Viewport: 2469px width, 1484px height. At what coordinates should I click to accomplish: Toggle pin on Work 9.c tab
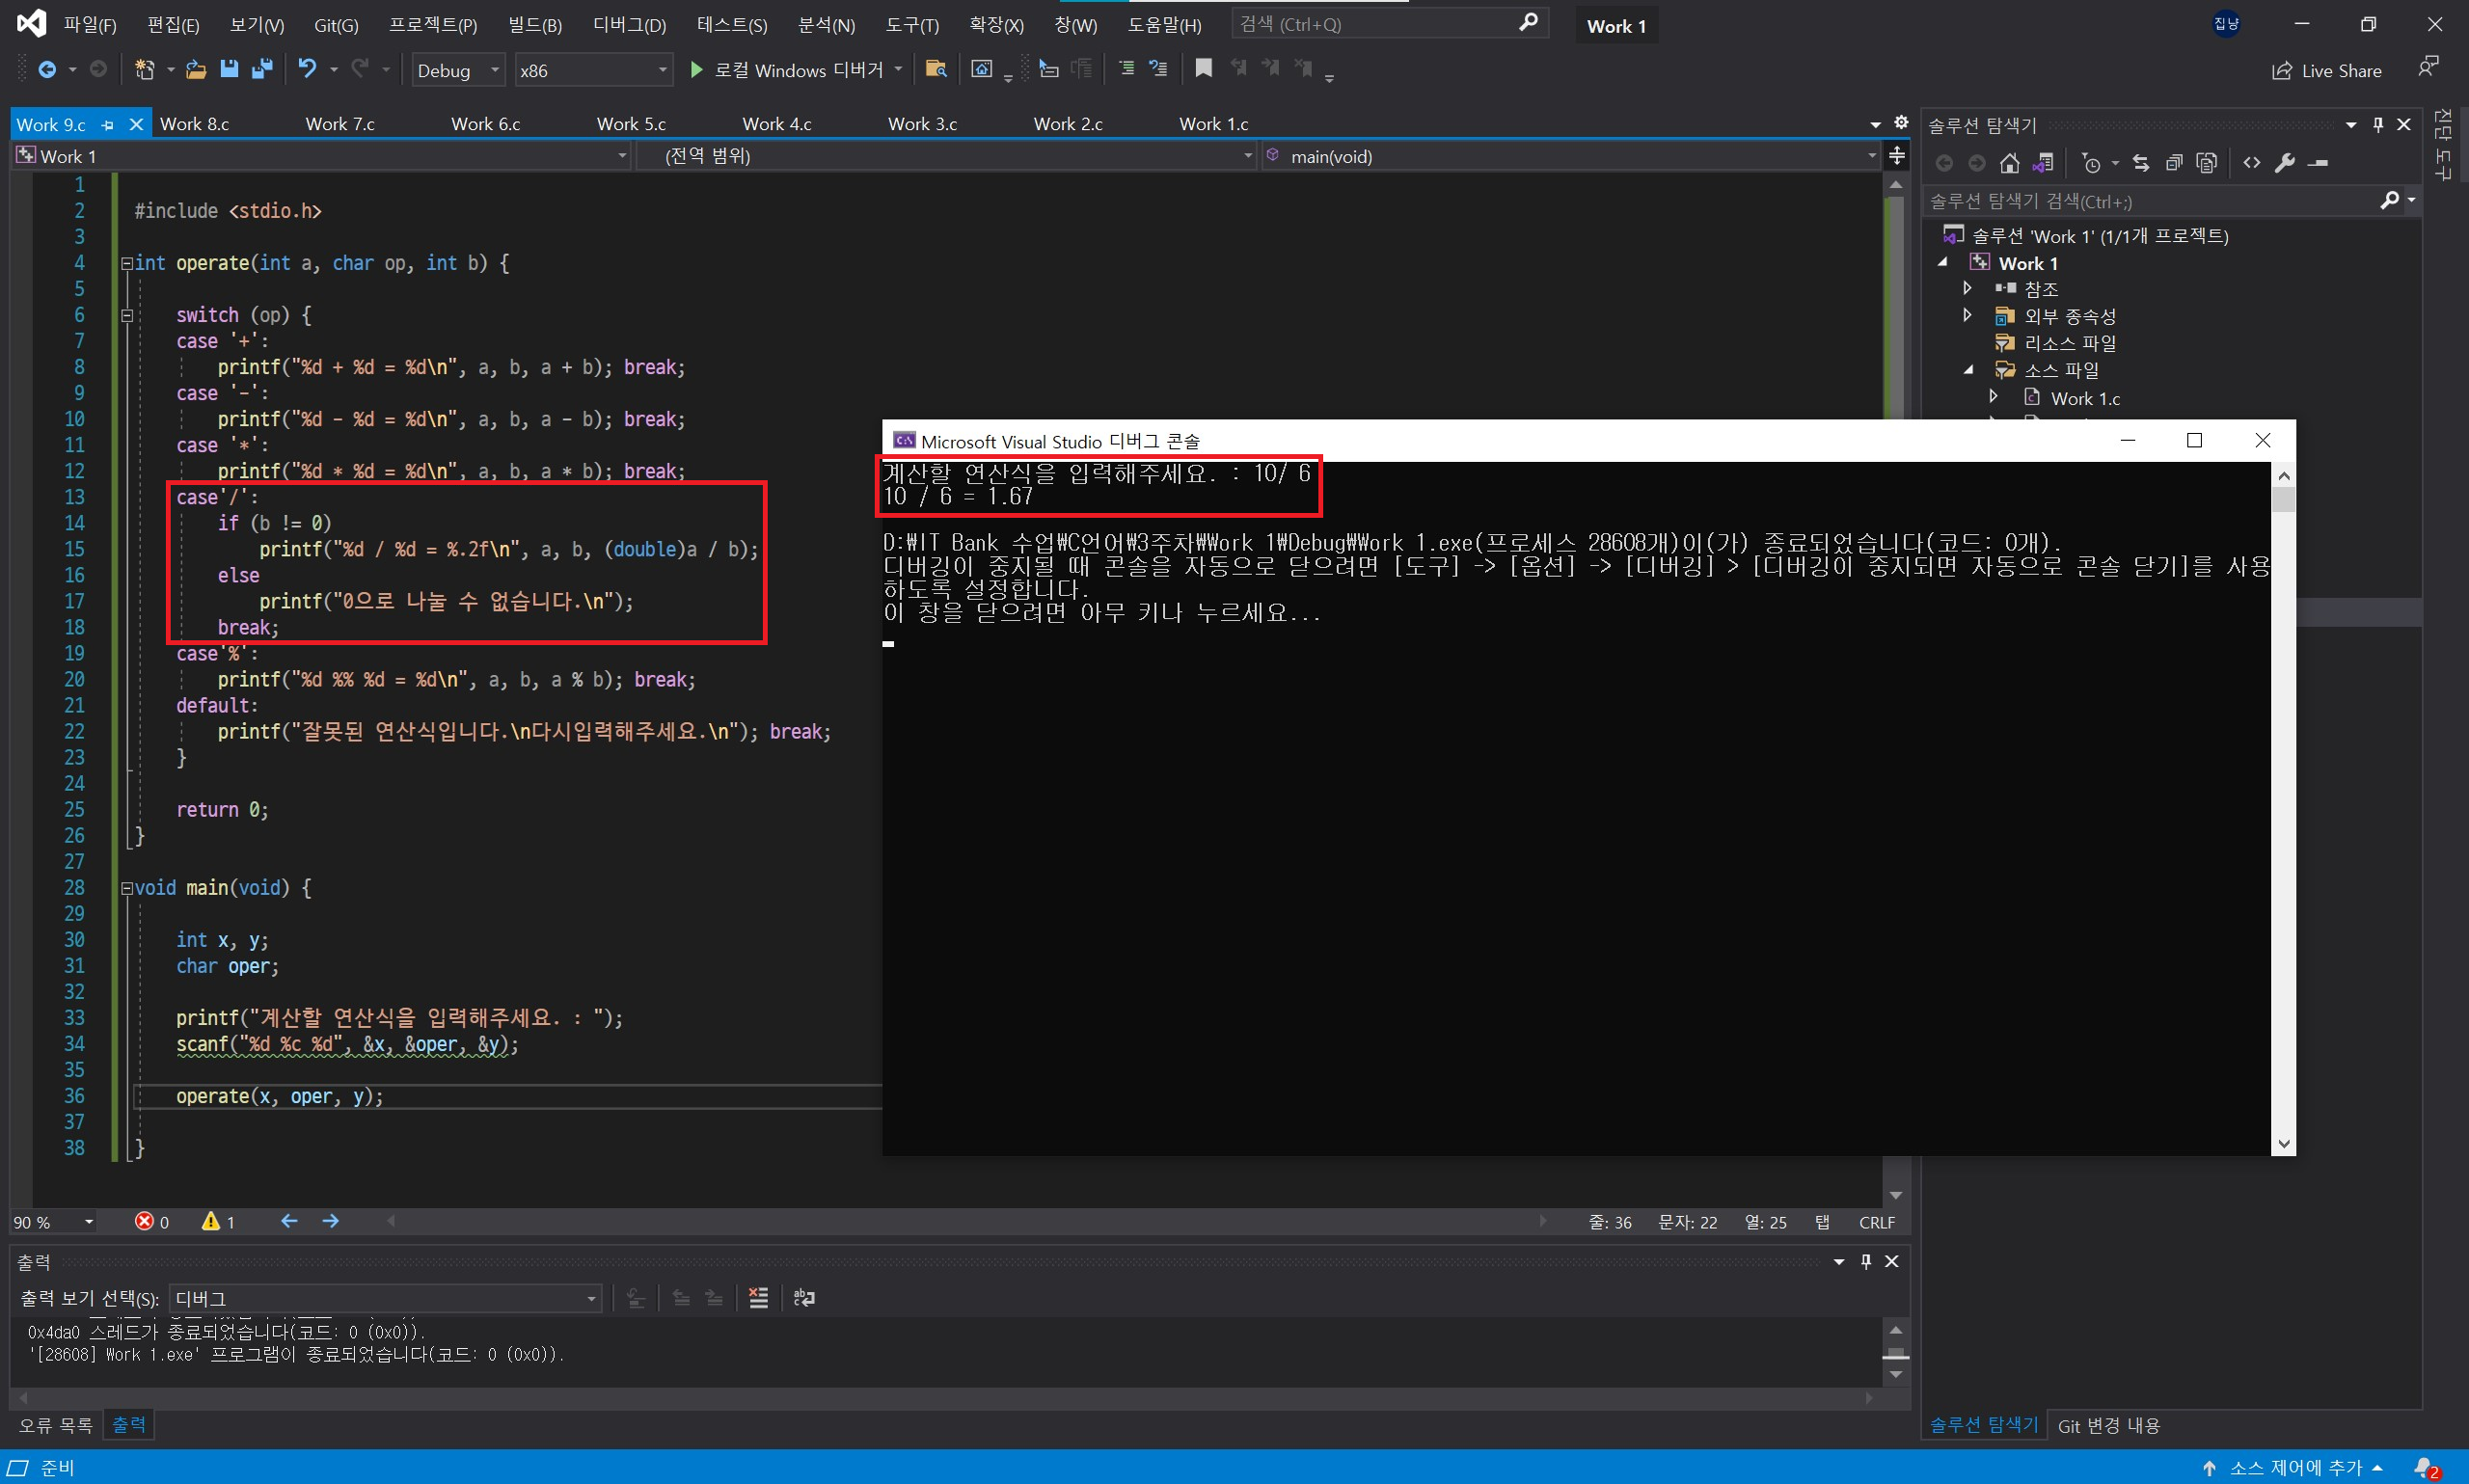[109, 125]
